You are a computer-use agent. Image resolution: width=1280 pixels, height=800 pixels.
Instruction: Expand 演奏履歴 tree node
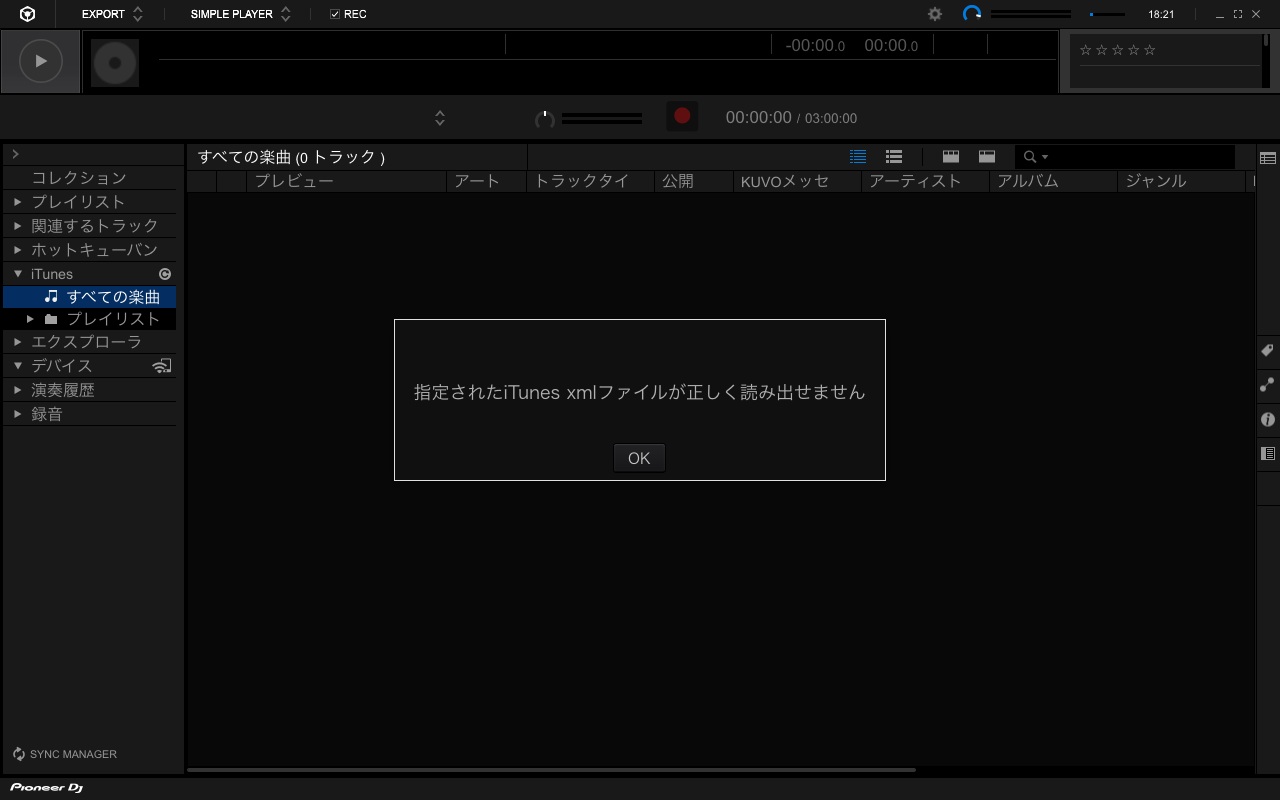point(18,390)
